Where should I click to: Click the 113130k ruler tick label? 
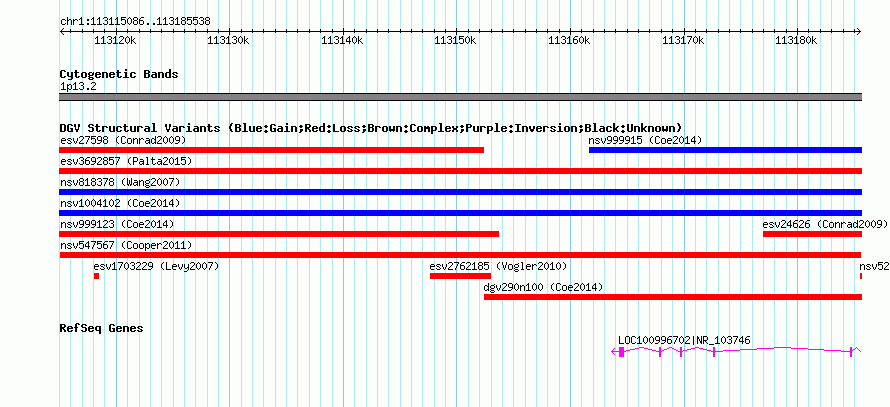click(229, 40)
